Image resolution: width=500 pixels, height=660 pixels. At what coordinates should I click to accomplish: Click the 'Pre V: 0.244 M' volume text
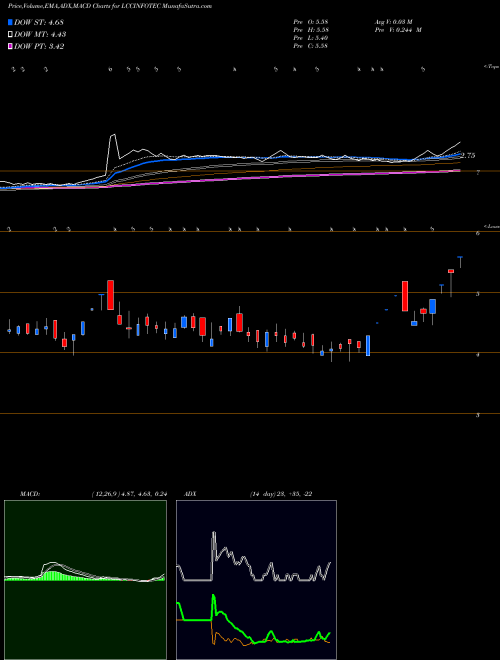(398, 30)
